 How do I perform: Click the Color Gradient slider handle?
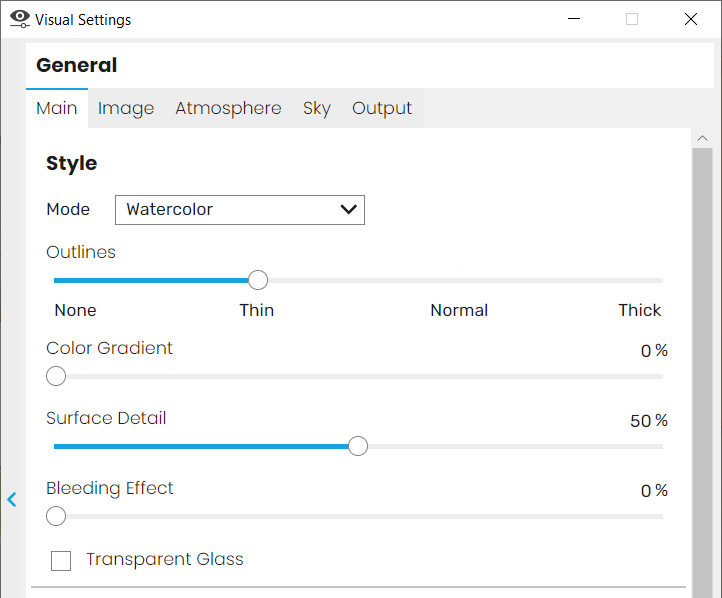pyautogui.click(x=56, y=376)
